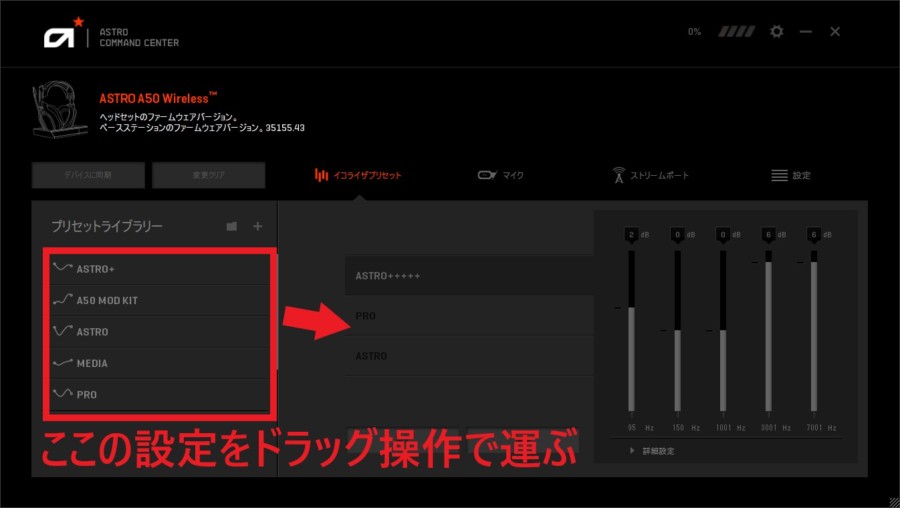Click the A50 MOD KIT curve icon

coord(62,300)
